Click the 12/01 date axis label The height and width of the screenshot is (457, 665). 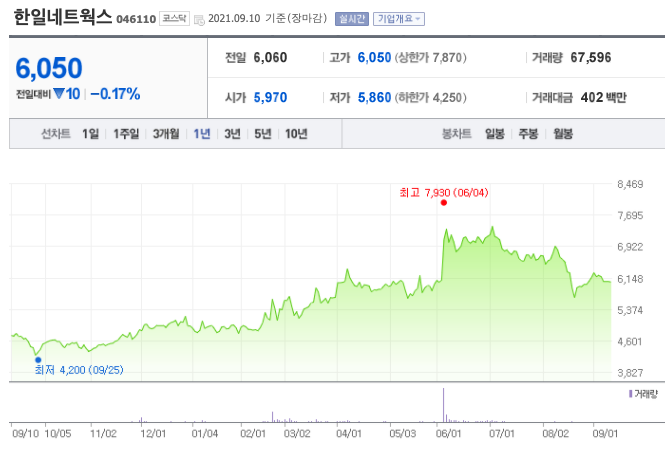pos(153,434)
